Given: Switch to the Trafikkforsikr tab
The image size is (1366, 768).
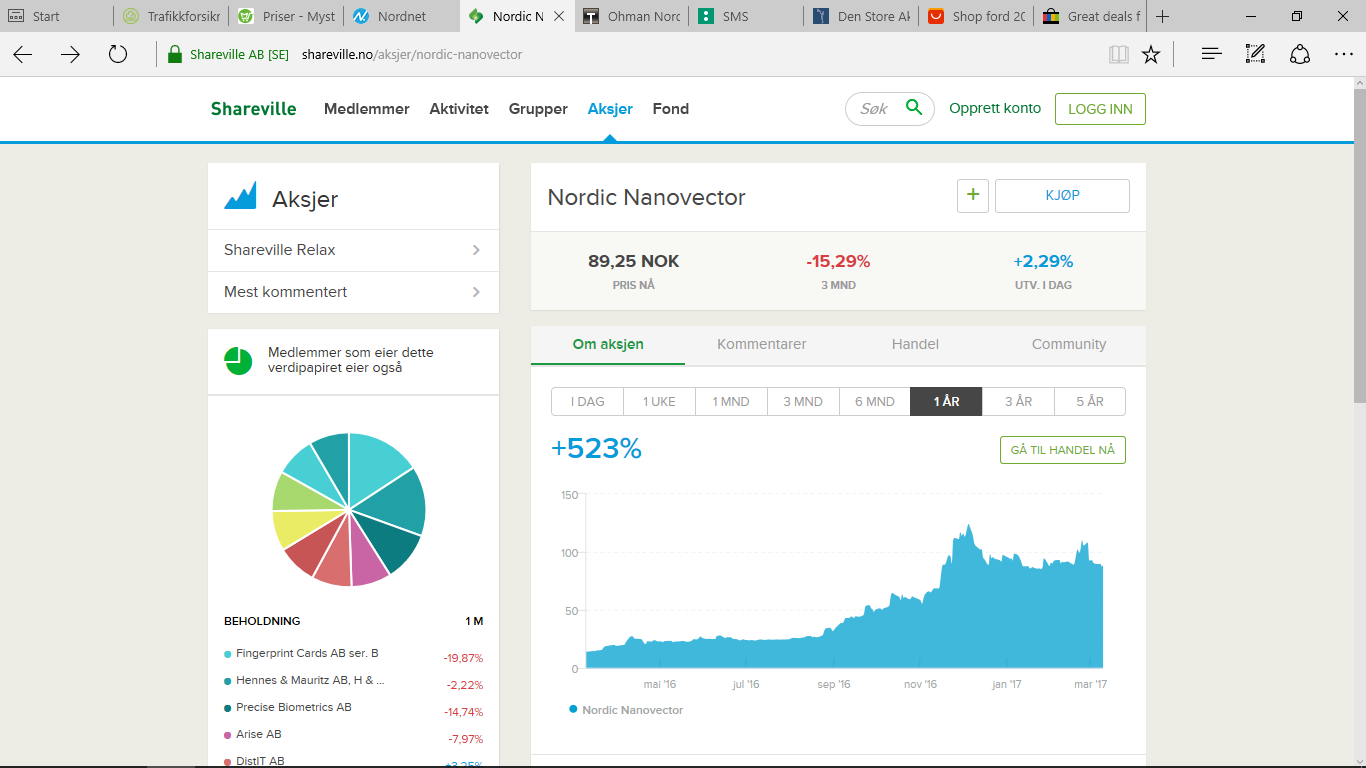Looking at the screenshot, I should (170, 16).
